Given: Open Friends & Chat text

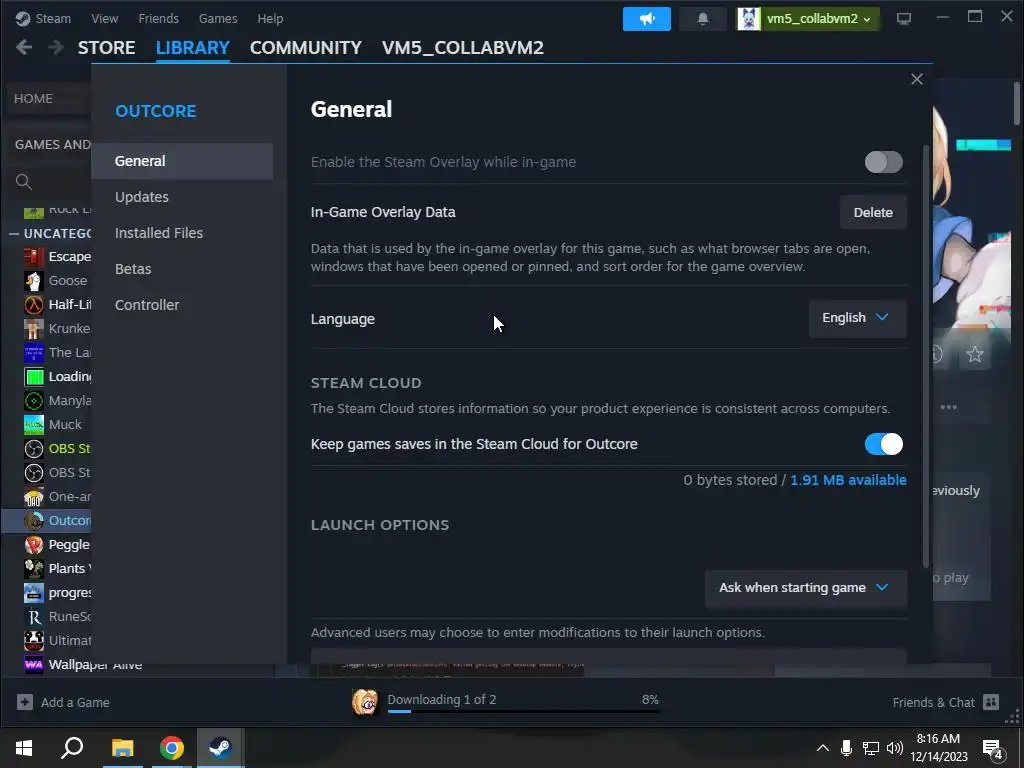Looking at the screenshot, I should point(933,703).
